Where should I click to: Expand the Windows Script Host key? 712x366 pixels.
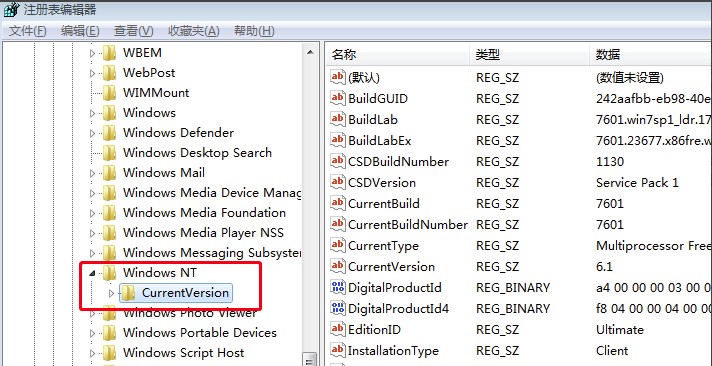point(93,353)
